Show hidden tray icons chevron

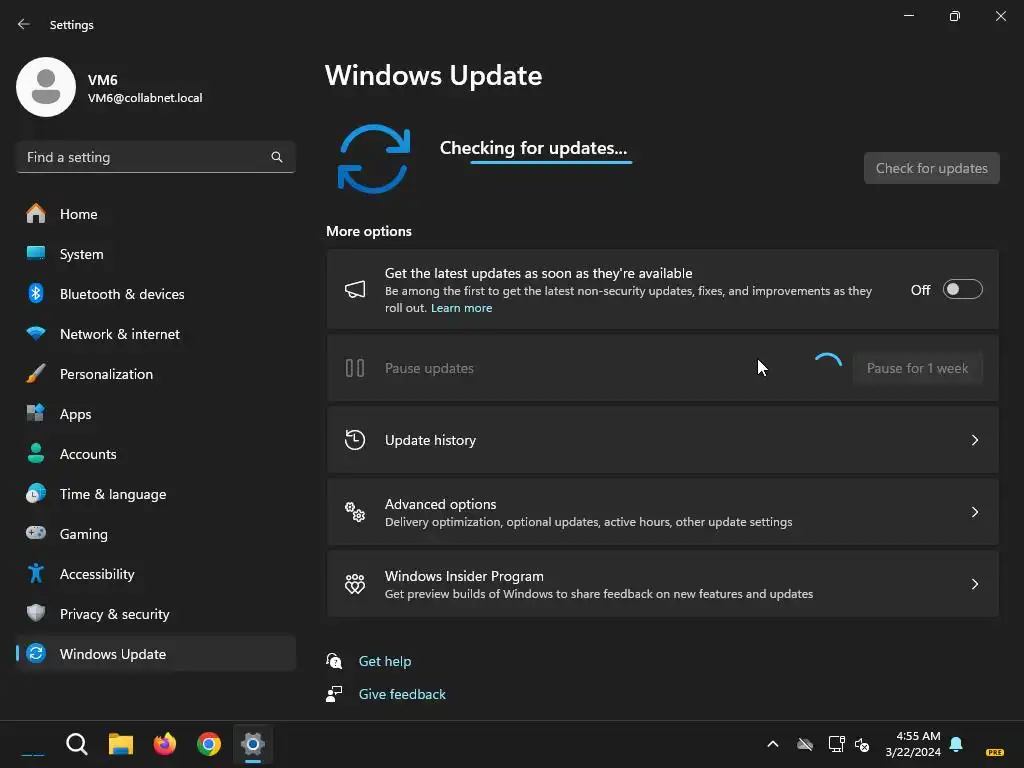[773, 744]
